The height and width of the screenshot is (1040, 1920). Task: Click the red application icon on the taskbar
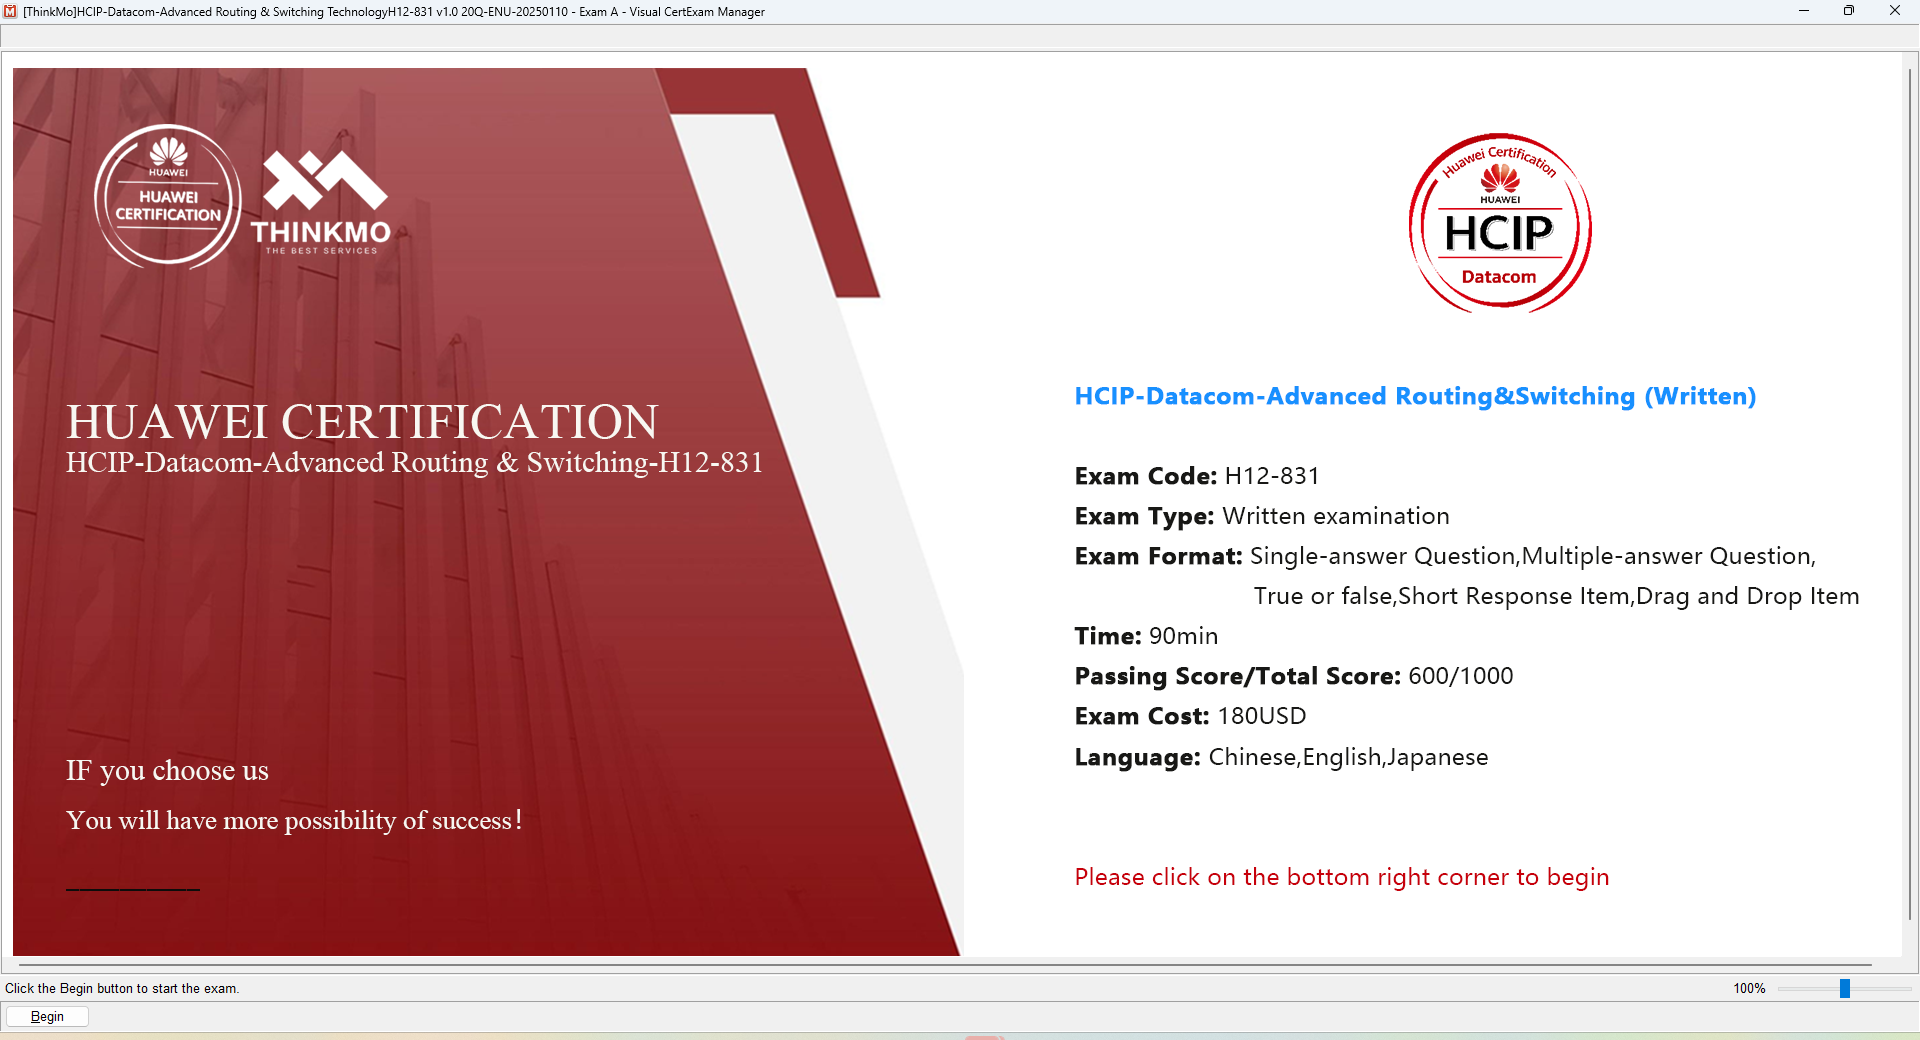pos(985,1037)
